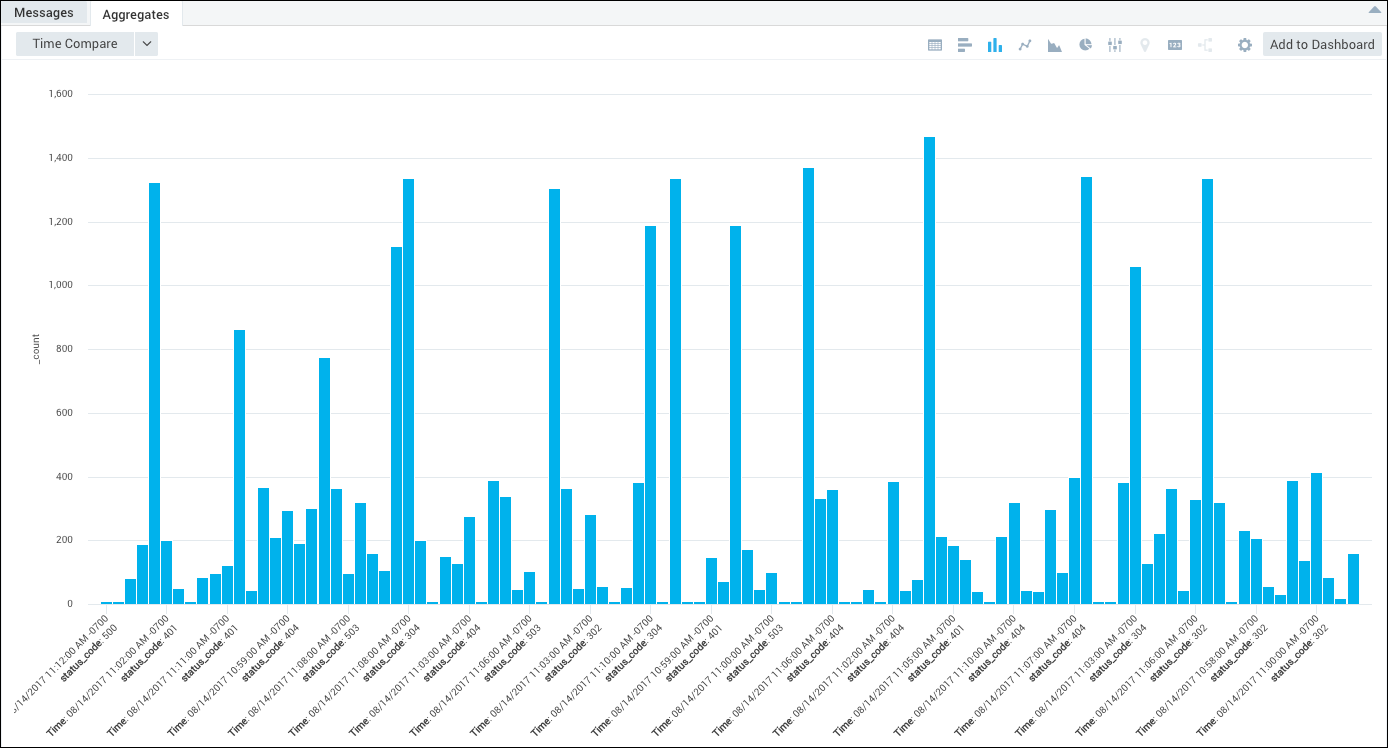
Task: Switch to table view icon
Action: point(935,45)
